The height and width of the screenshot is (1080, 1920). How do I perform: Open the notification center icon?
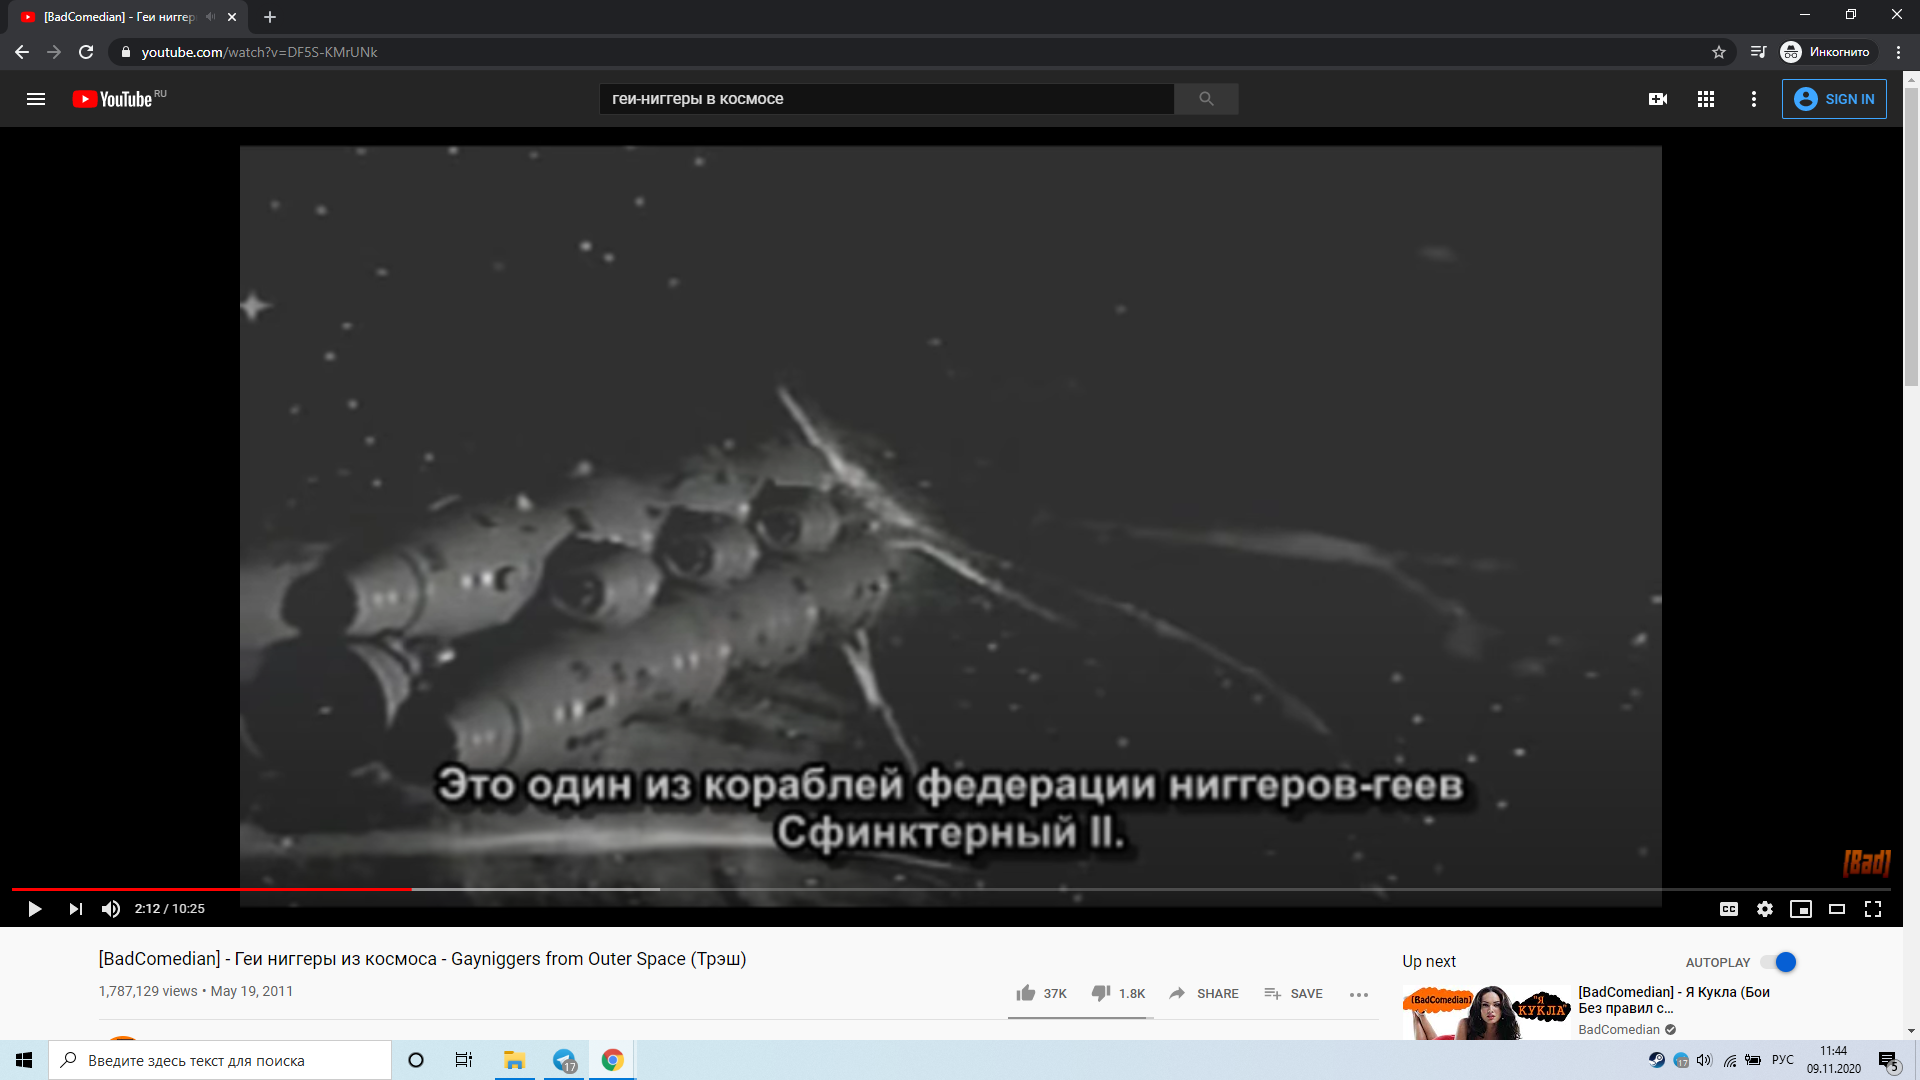pos(1888,1061)
